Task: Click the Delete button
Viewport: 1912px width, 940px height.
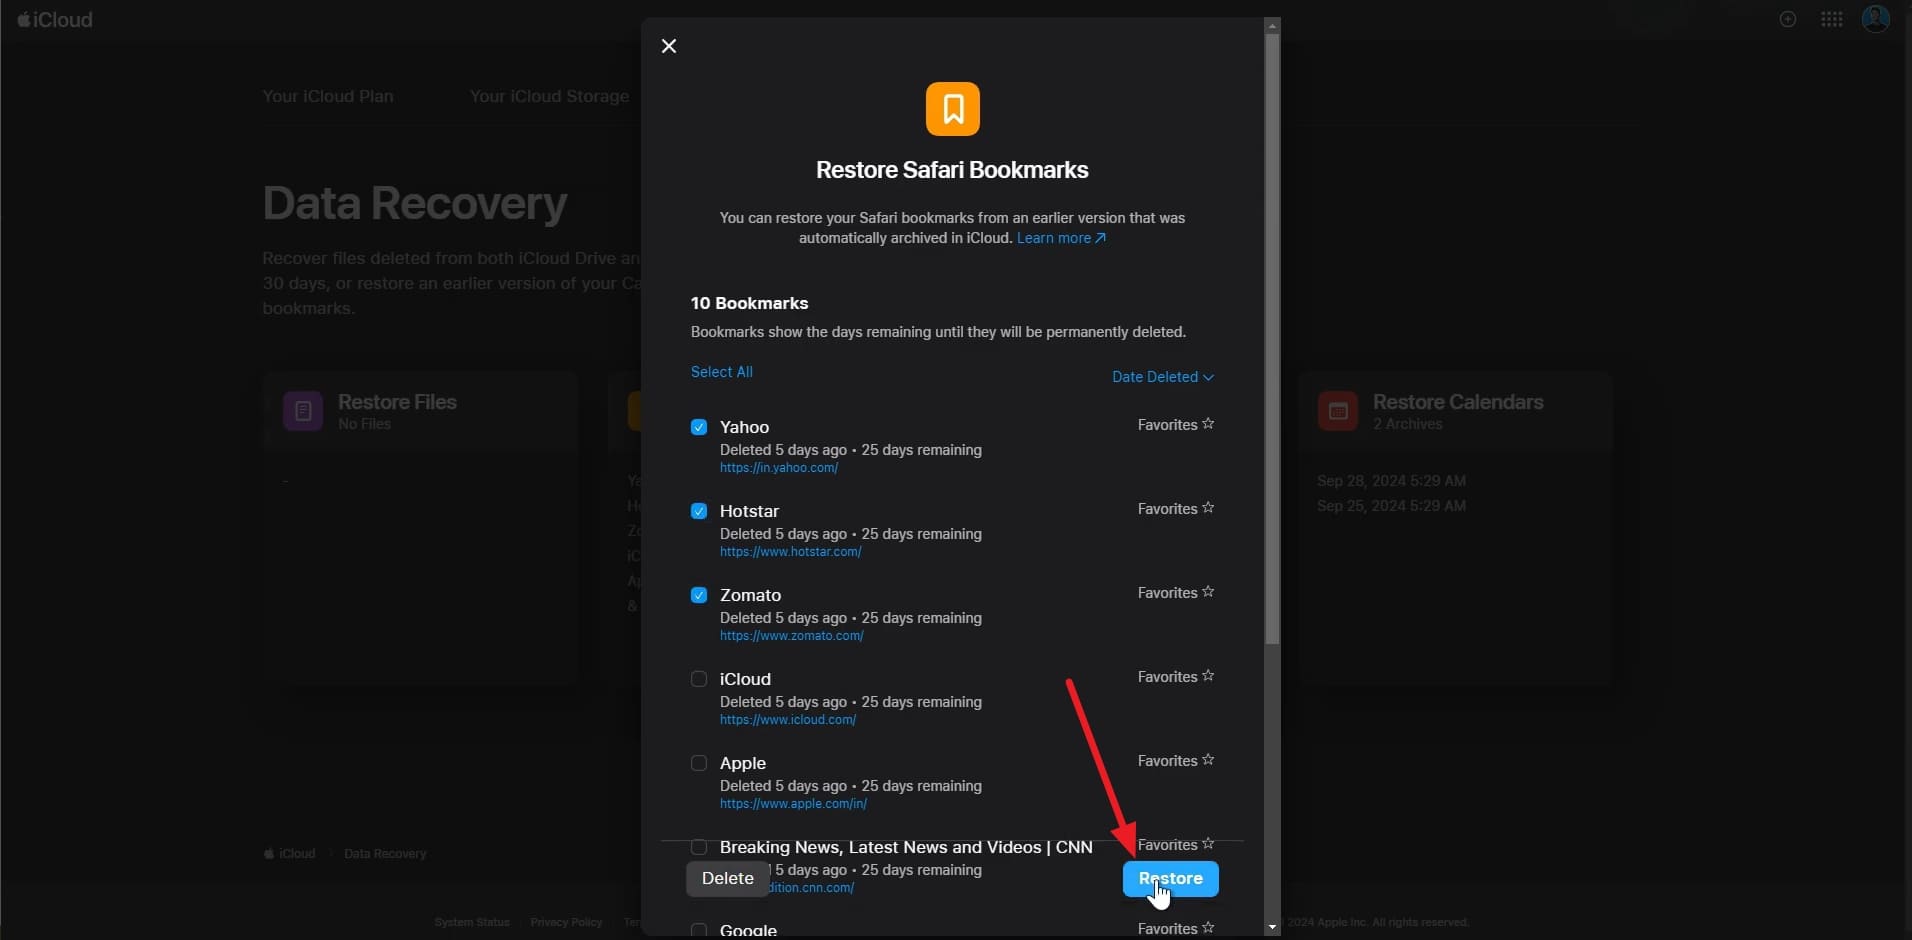Action: click(727, 879)
